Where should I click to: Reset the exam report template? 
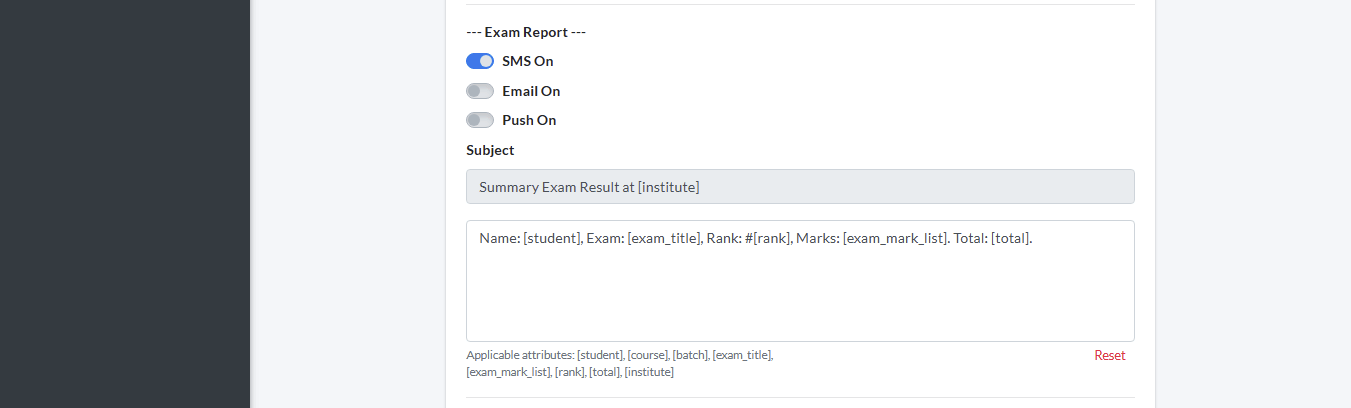[1109, 355]
